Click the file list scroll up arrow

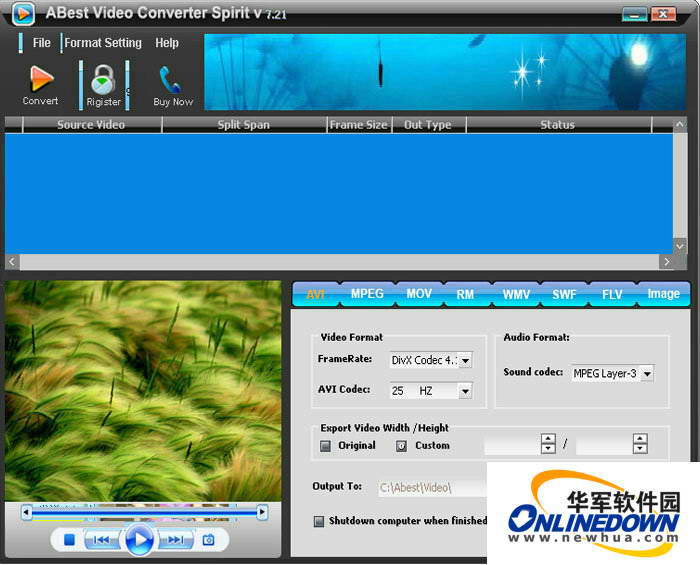(679, 125)
